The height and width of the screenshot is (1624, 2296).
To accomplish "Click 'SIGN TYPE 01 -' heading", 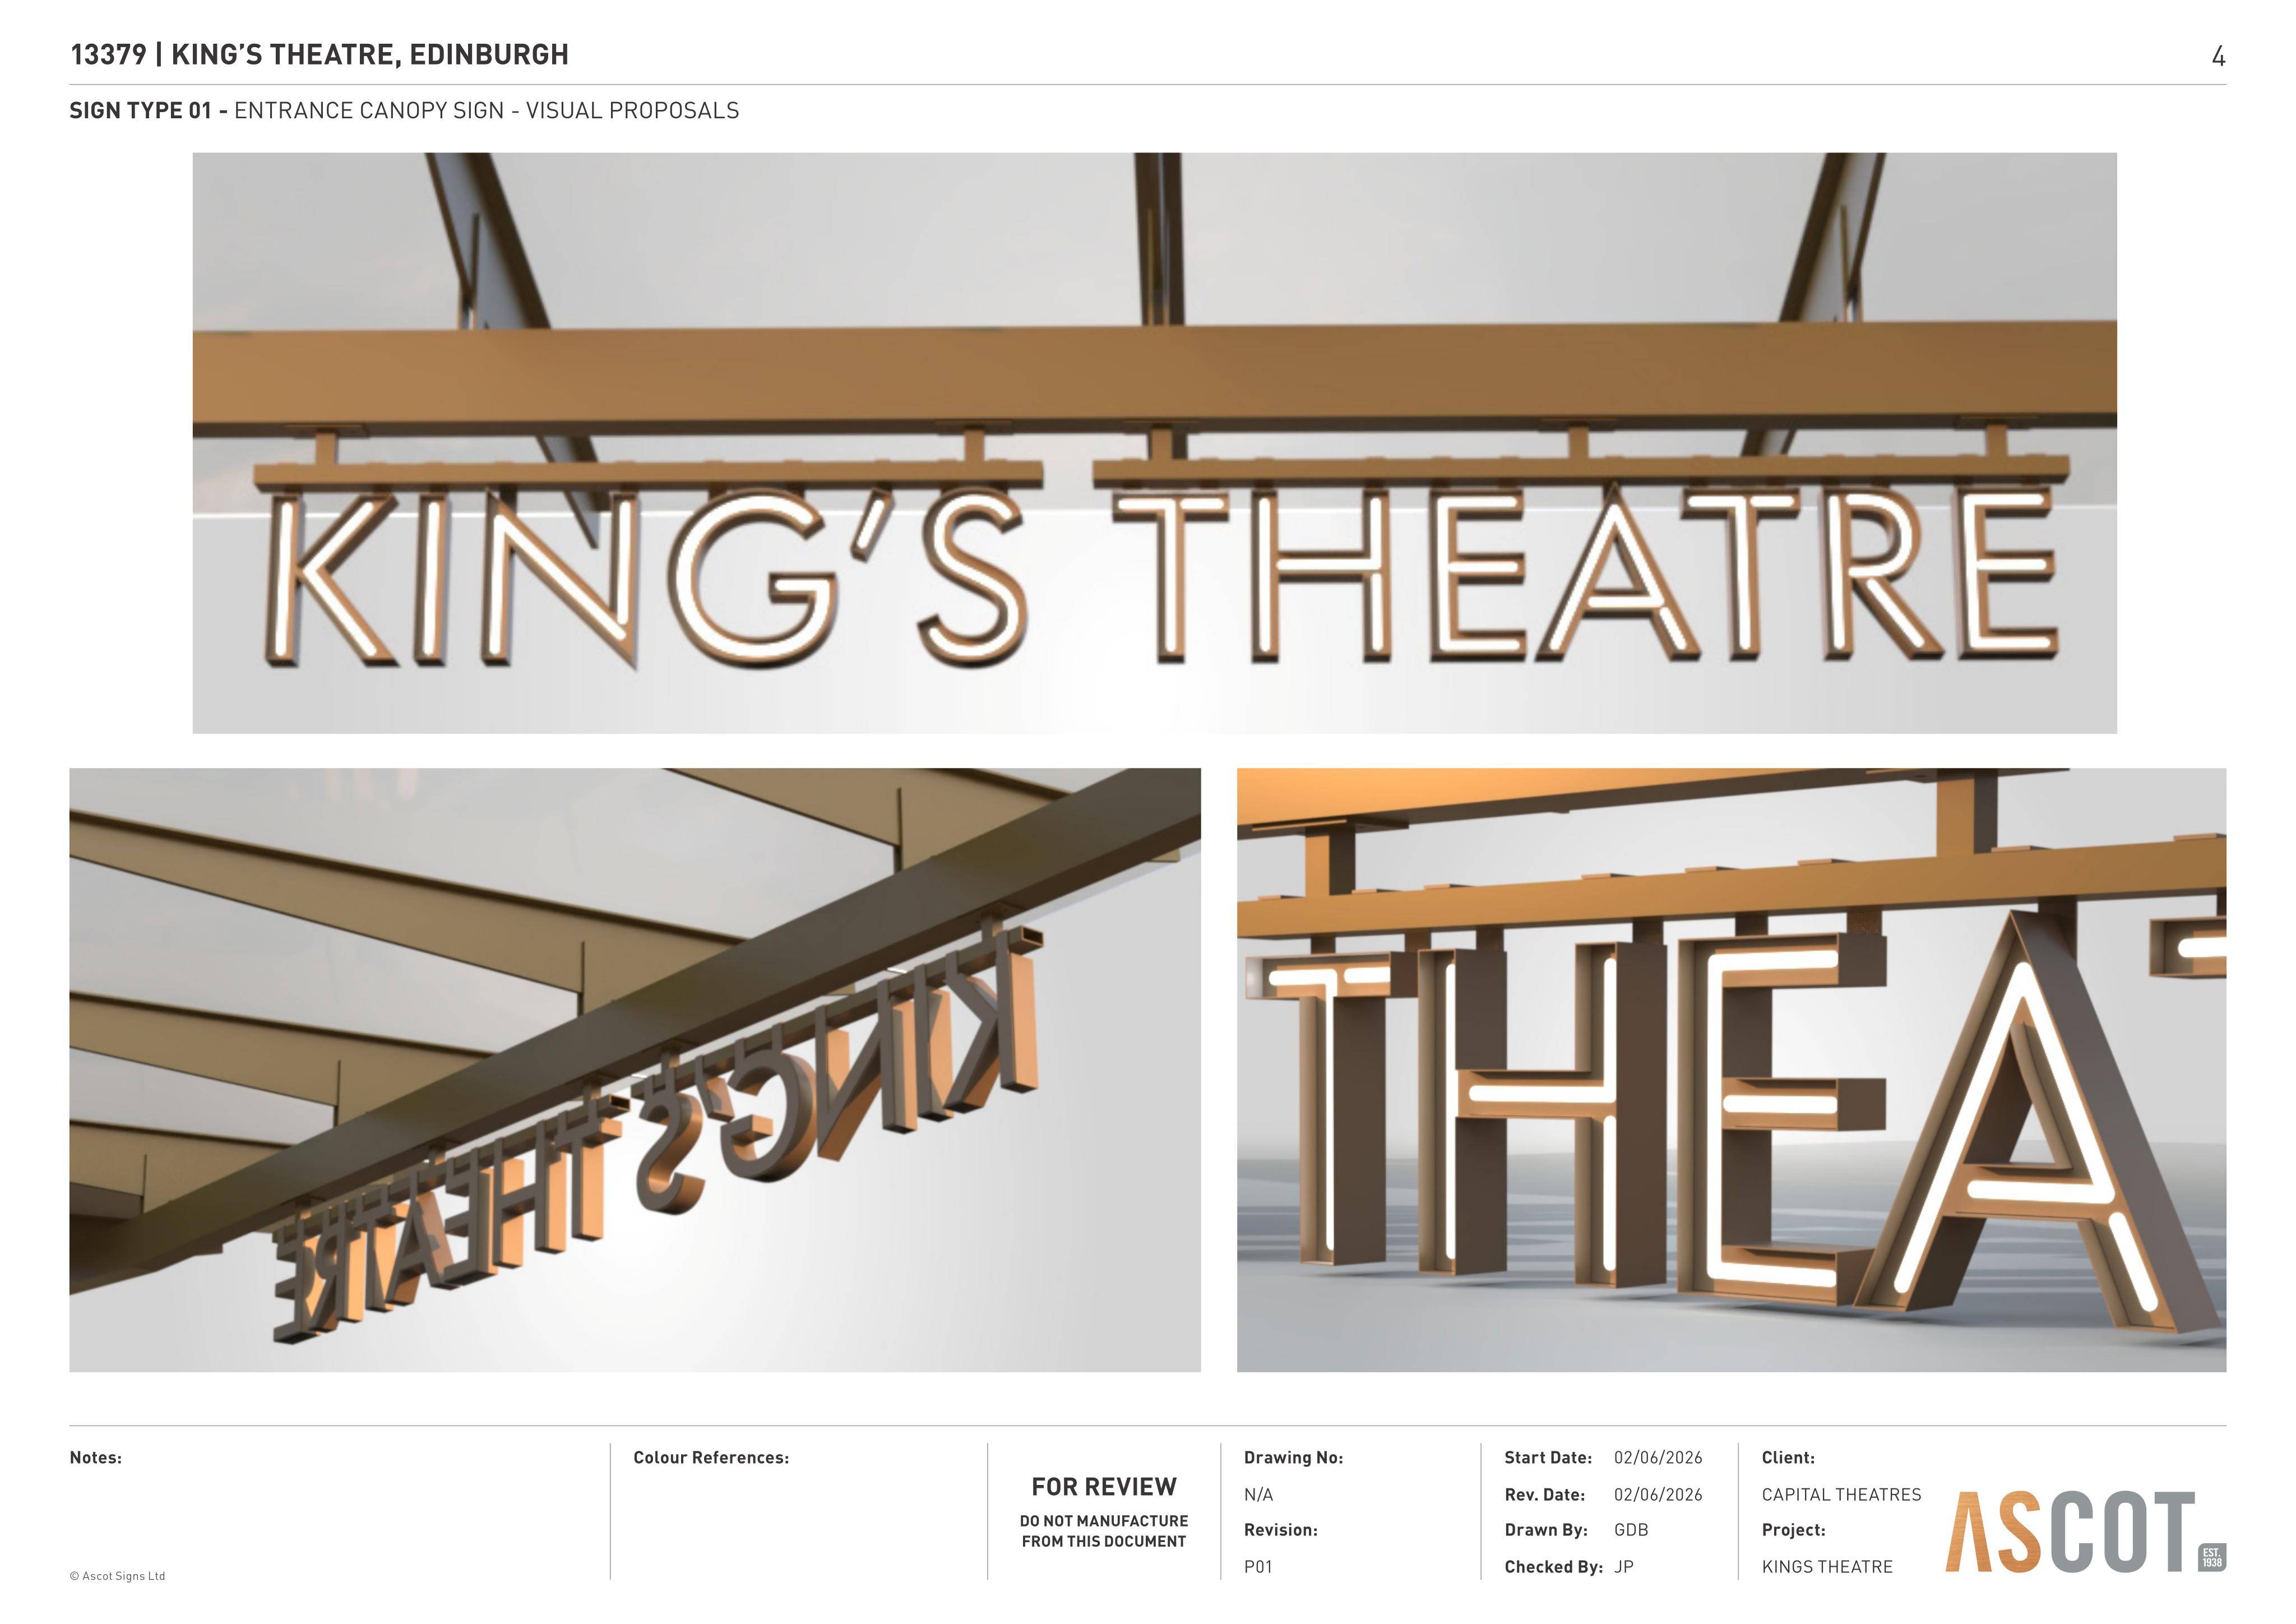I will click(148, 111).
